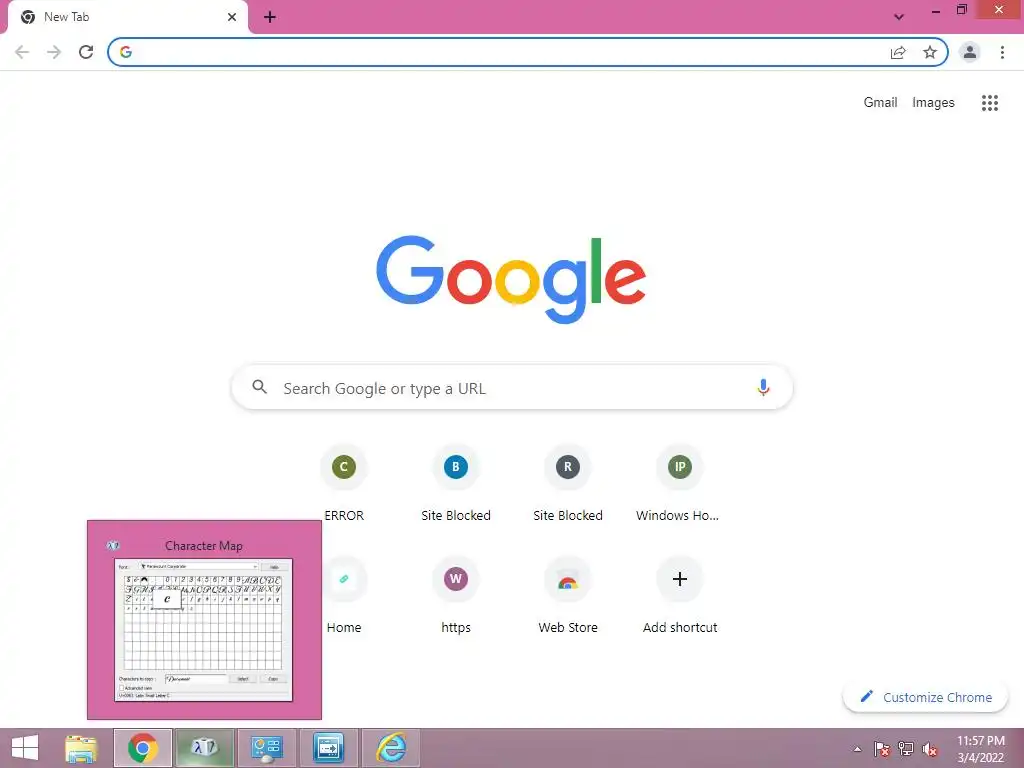Screen dimensions: 1024x768
Task: Open the Gmail link
Action: click(x=880, y=103)
